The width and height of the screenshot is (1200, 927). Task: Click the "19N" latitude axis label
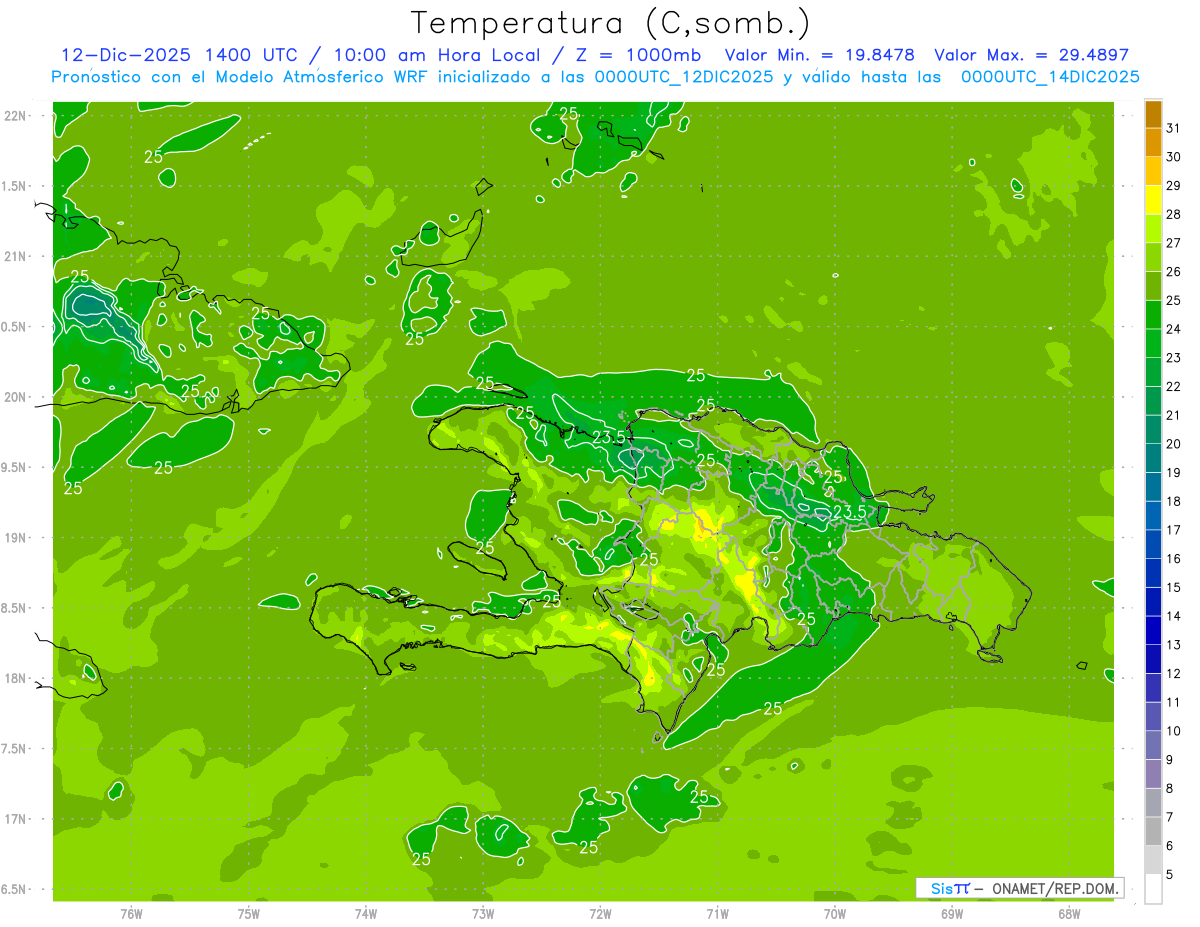[16, 537]
